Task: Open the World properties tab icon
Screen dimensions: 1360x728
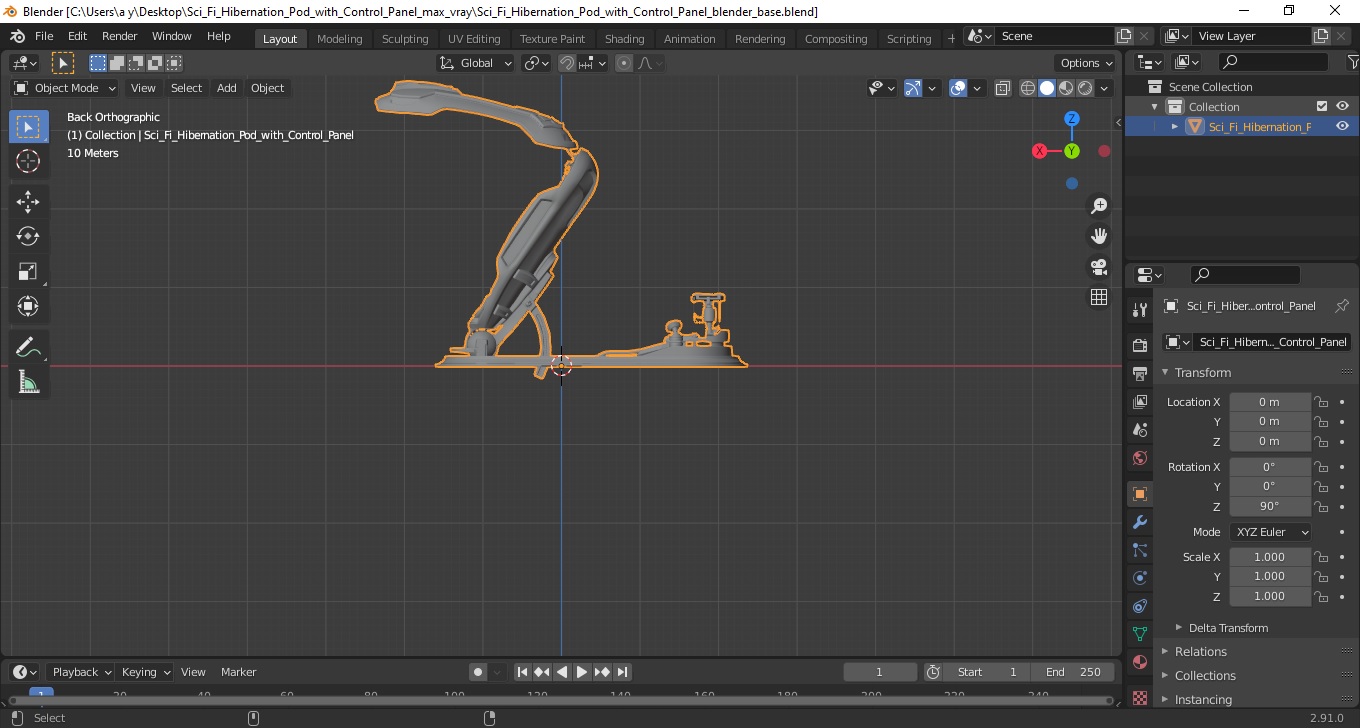Action: point(1139,458)
